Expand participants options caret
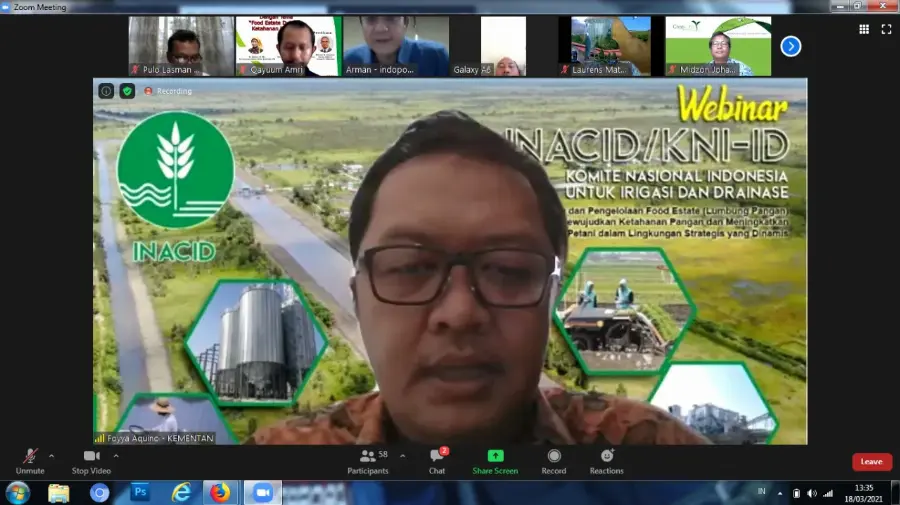 (402, 456)
